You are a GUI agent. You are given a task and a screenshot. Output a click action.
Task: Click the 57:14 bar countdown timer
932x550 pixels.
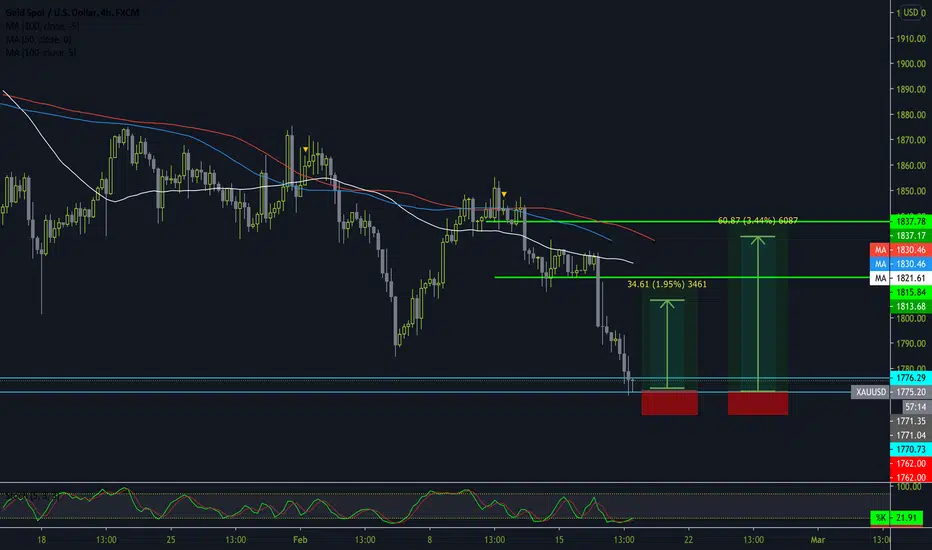[916, 407]
